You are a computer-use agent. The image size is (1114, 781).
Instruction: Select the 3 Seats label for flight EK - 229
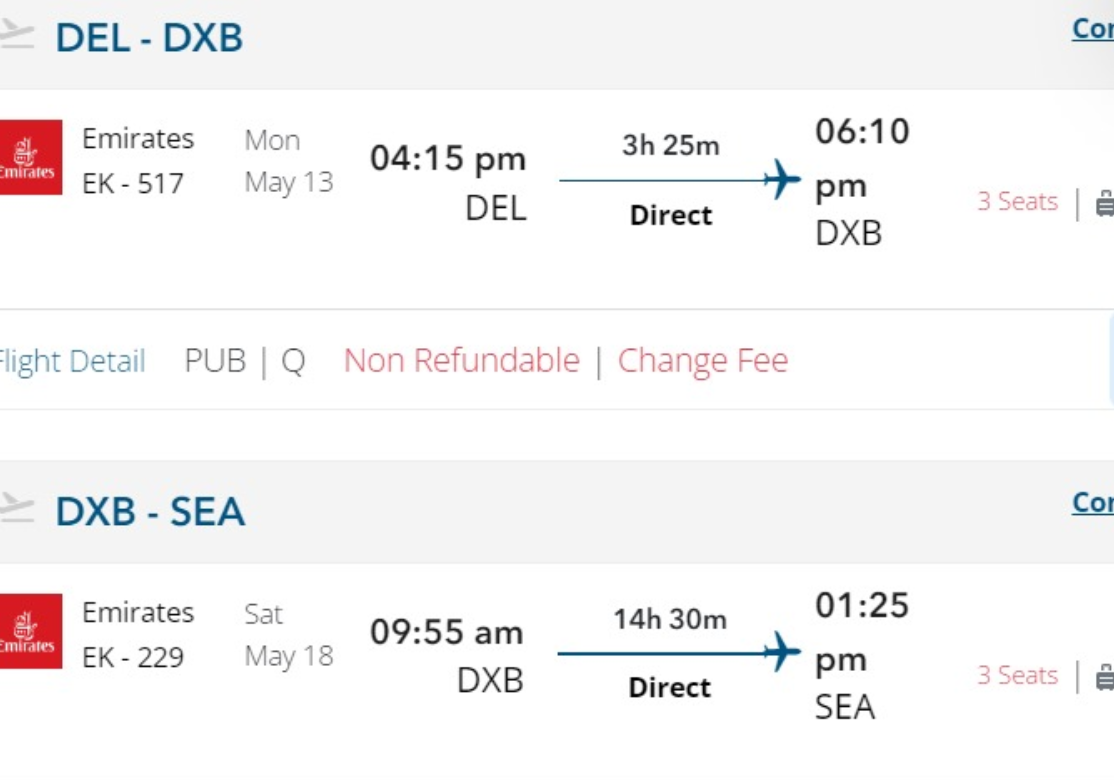click(1016, 676)
